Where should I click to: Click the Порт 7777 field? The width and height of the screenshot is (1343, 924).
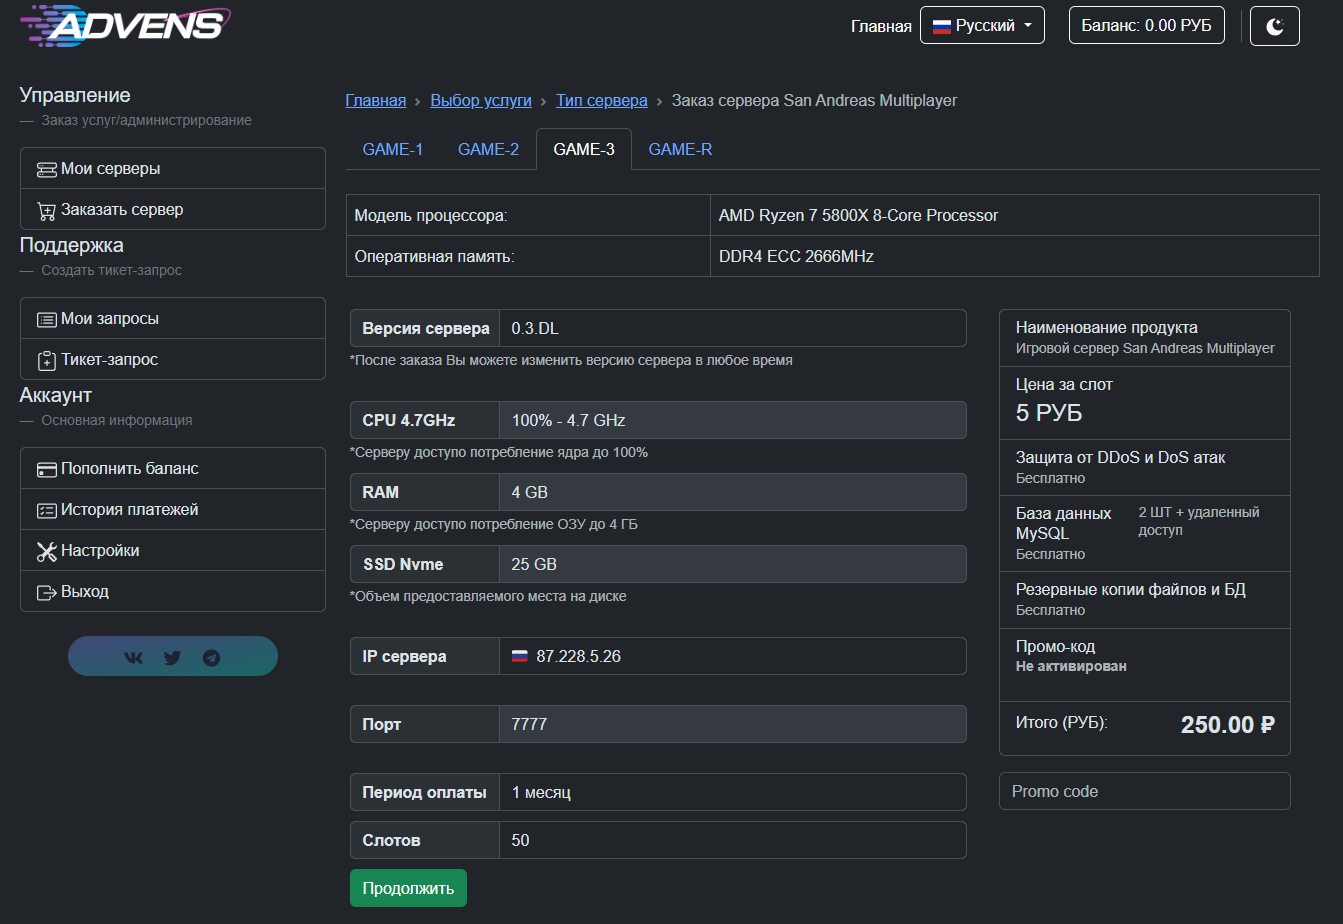(733, 724)
